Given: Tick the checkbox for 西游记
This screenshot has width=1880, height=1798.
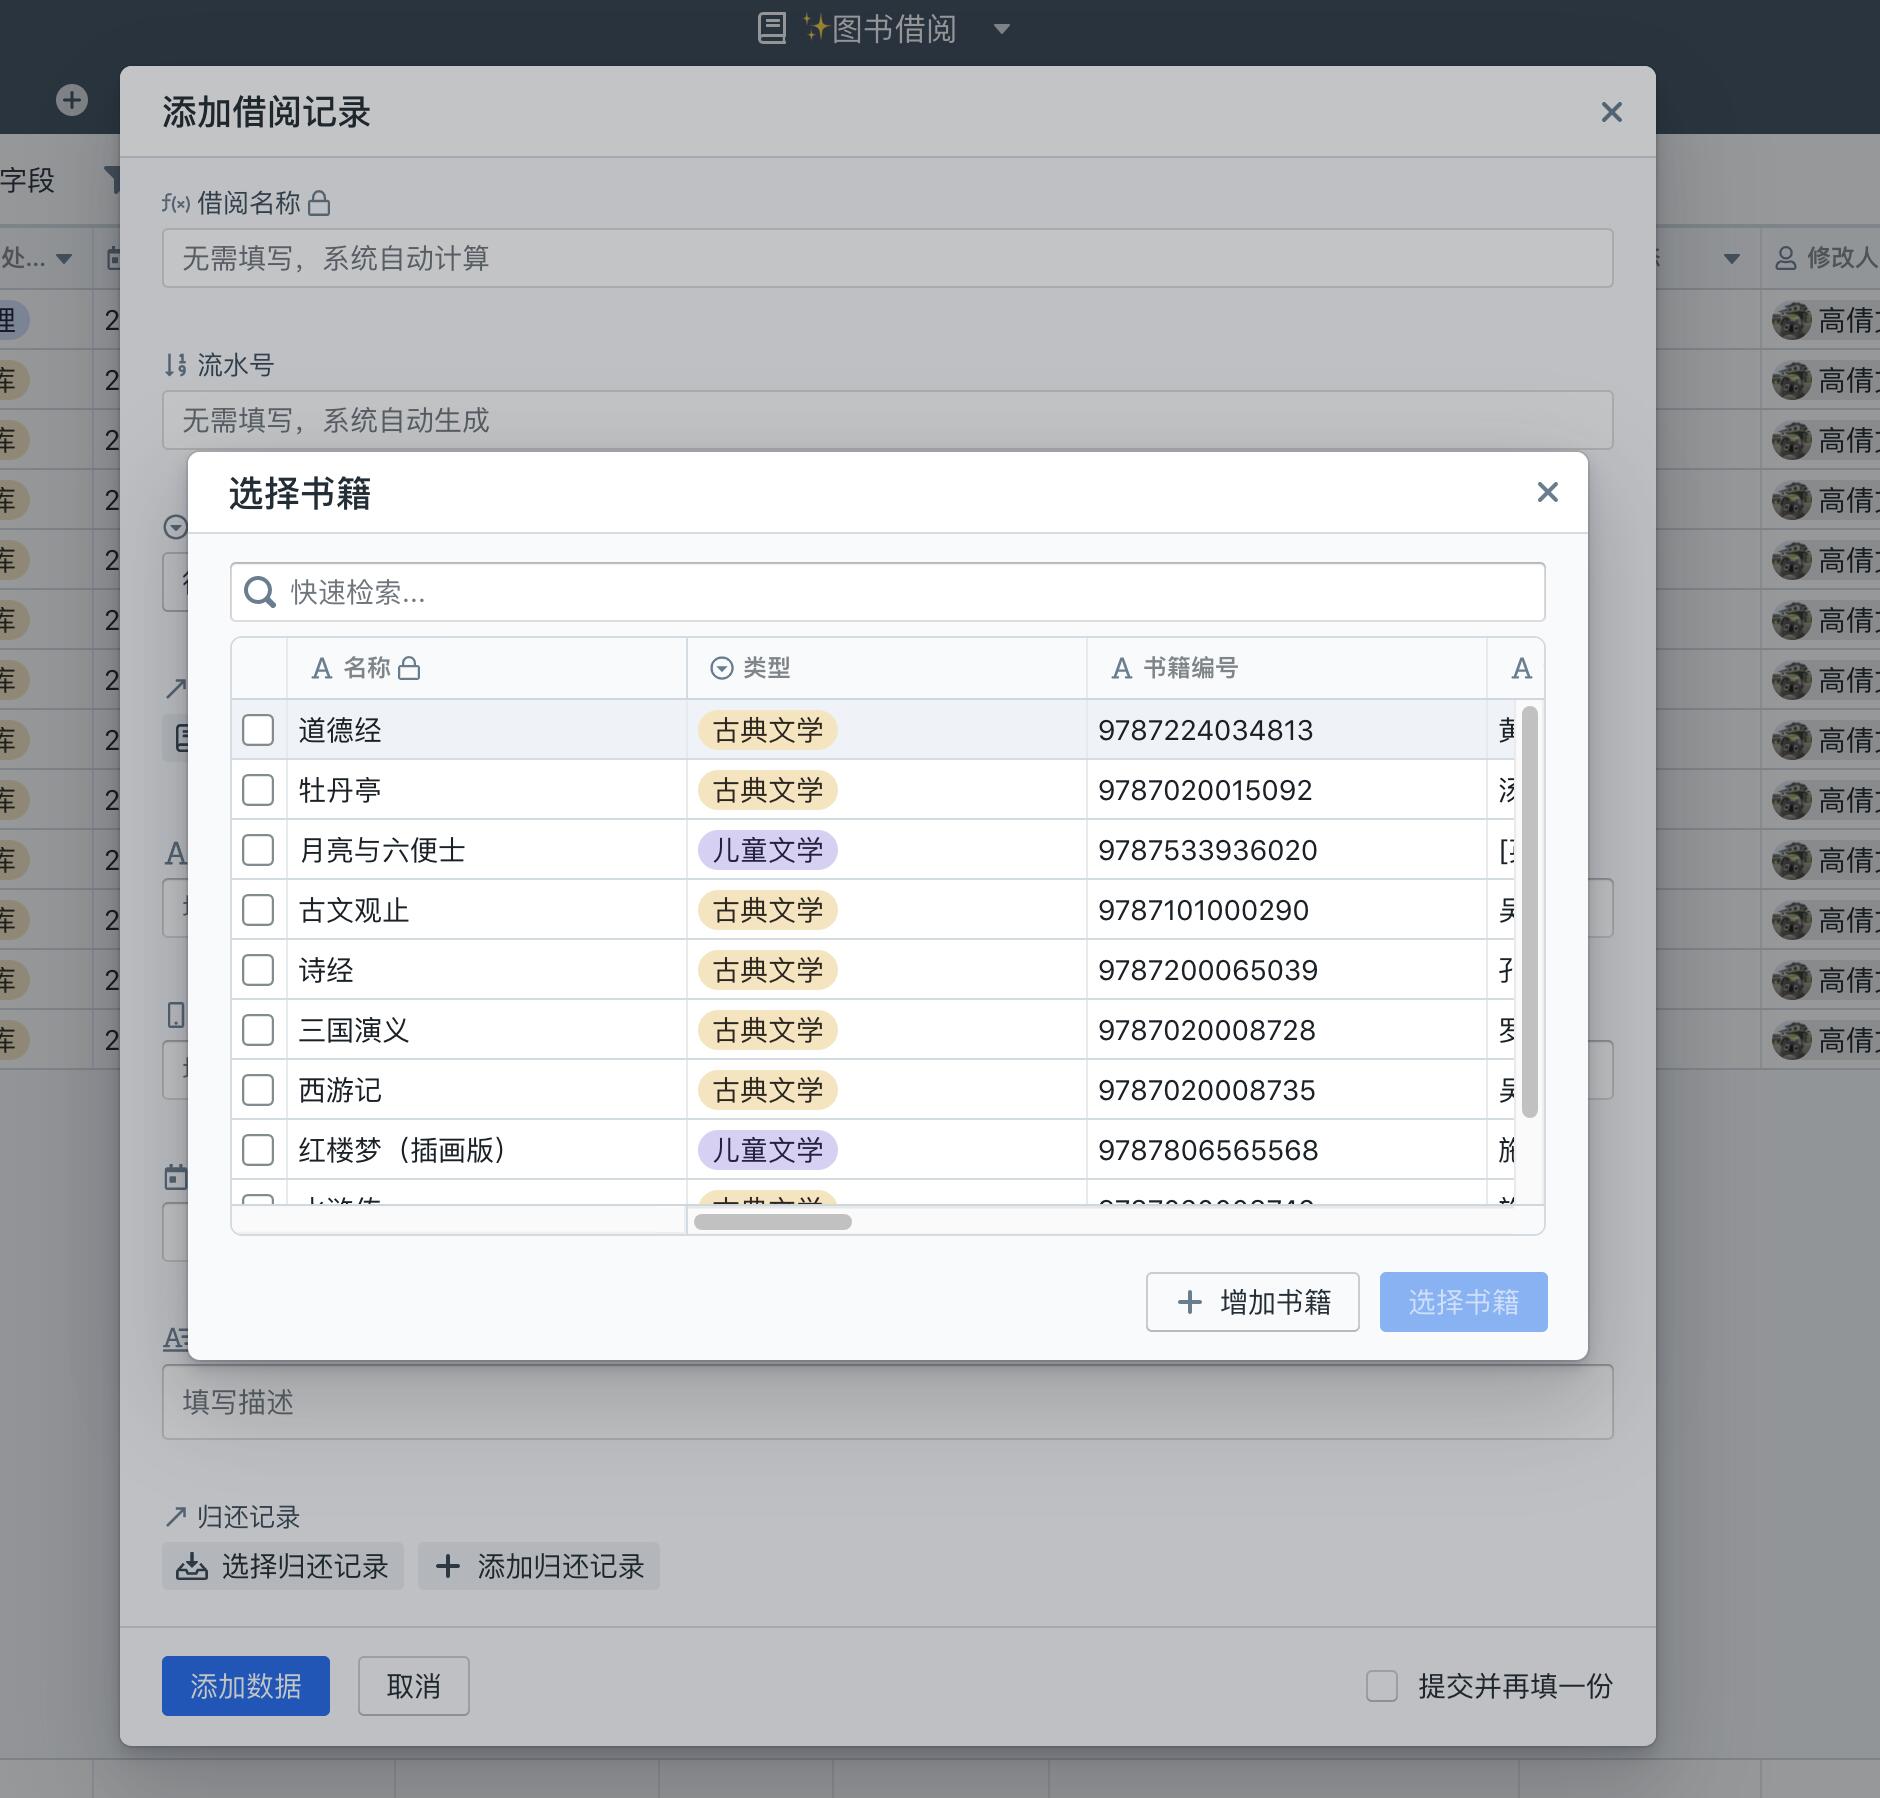Looking at the screenshot, I should pos(258,1090).
